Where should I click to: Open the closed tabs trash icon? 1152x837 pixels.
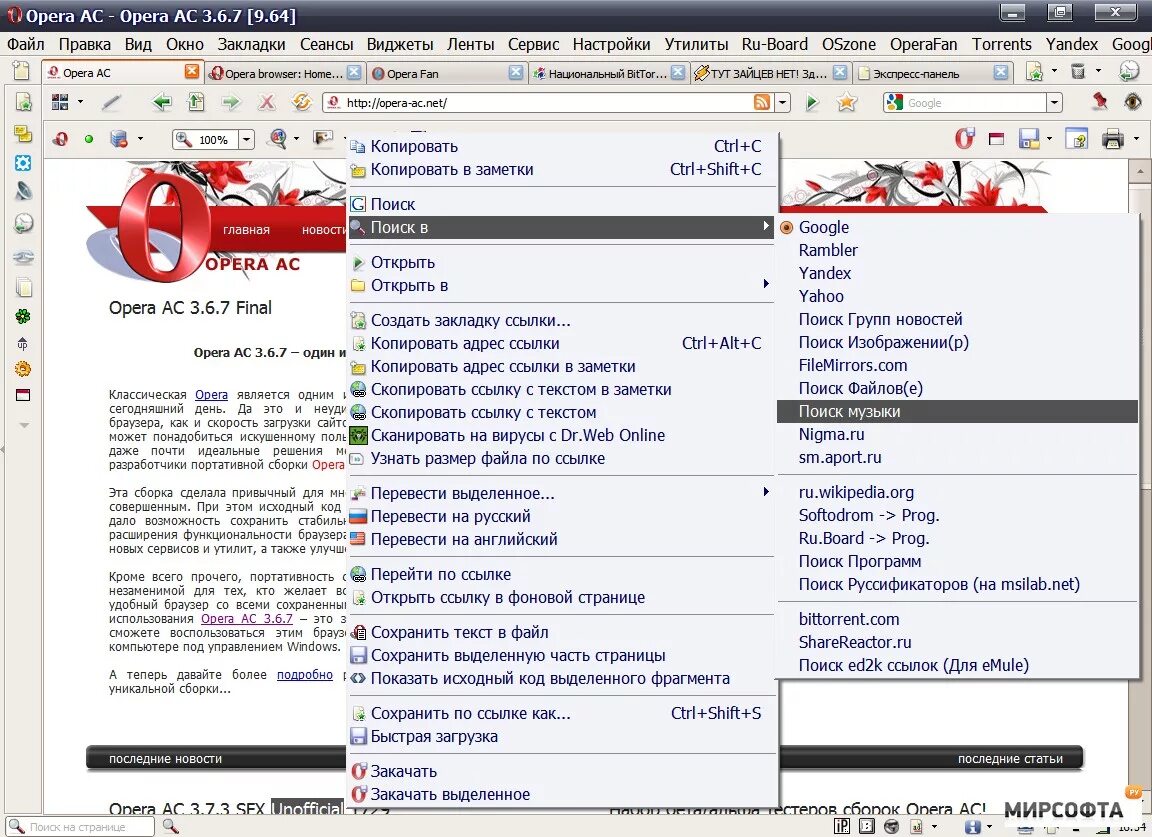click(1078, 71)
